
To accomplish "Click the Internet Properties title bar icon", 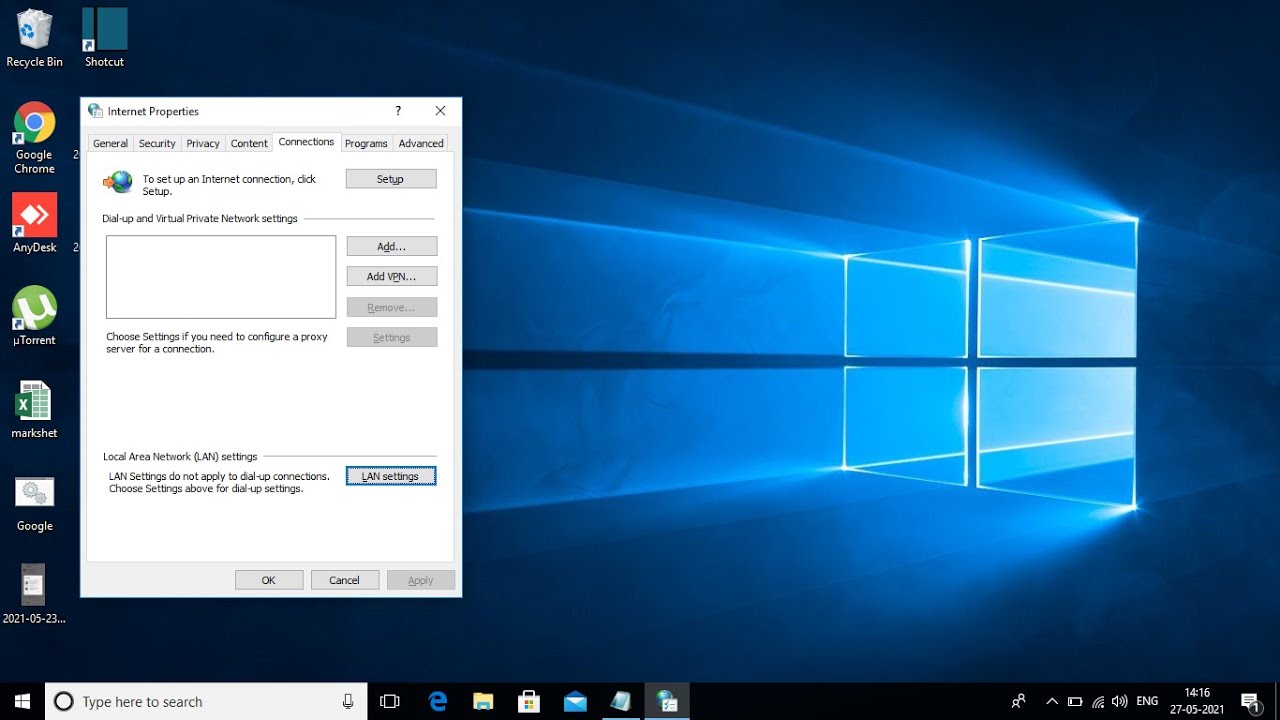I will (95, 111).
